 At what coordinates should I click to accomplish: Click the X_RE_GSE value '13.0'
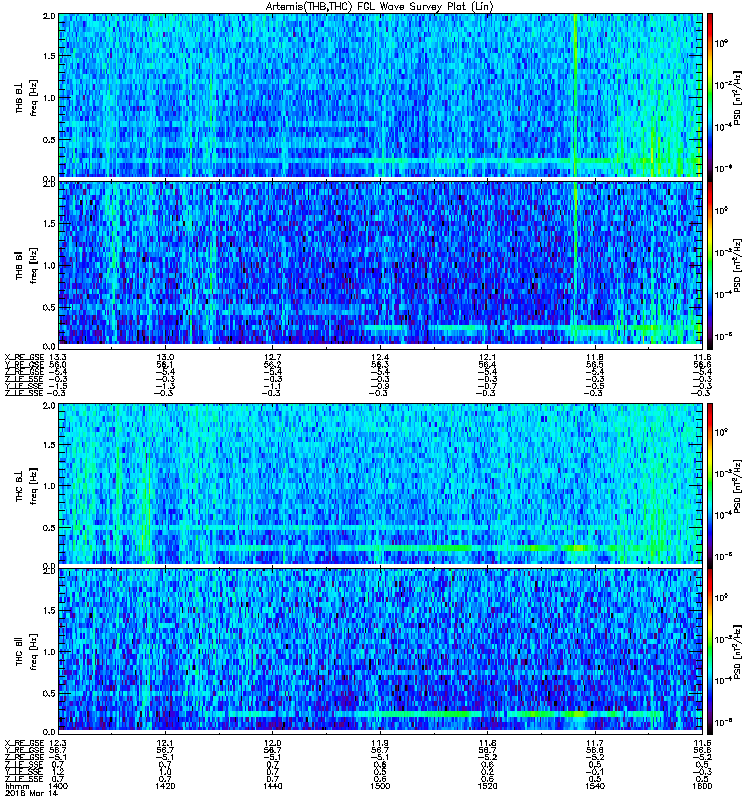tap(165, 357)
